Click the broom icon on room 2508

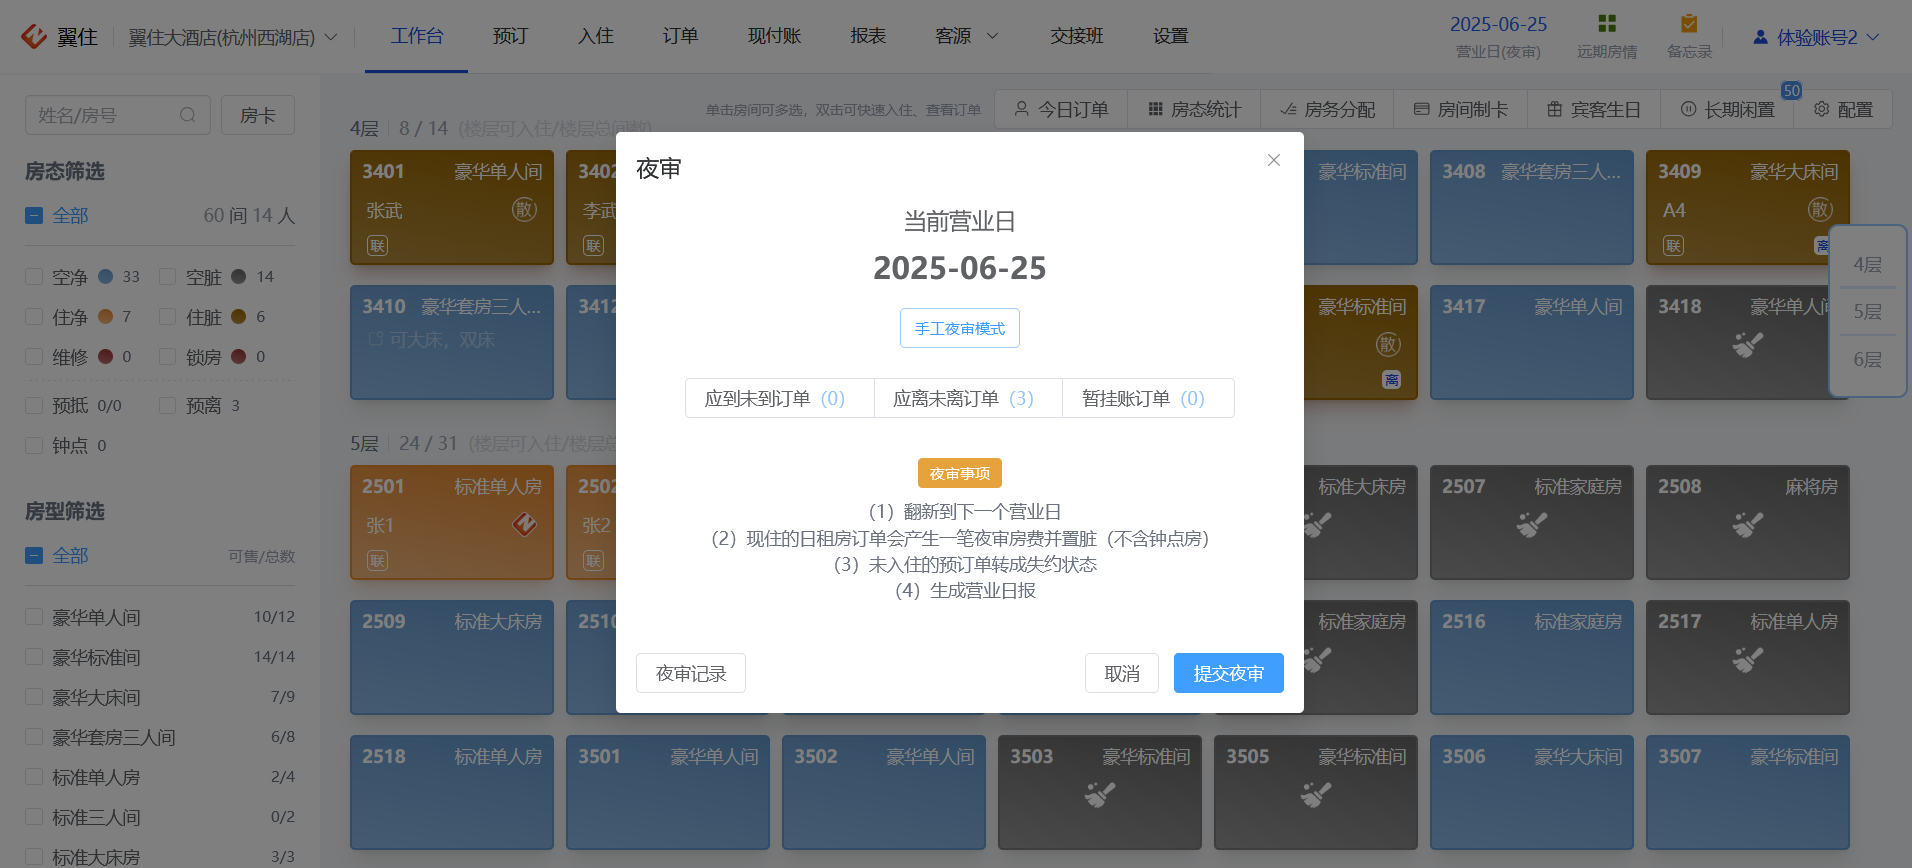tap(1748, 524)
